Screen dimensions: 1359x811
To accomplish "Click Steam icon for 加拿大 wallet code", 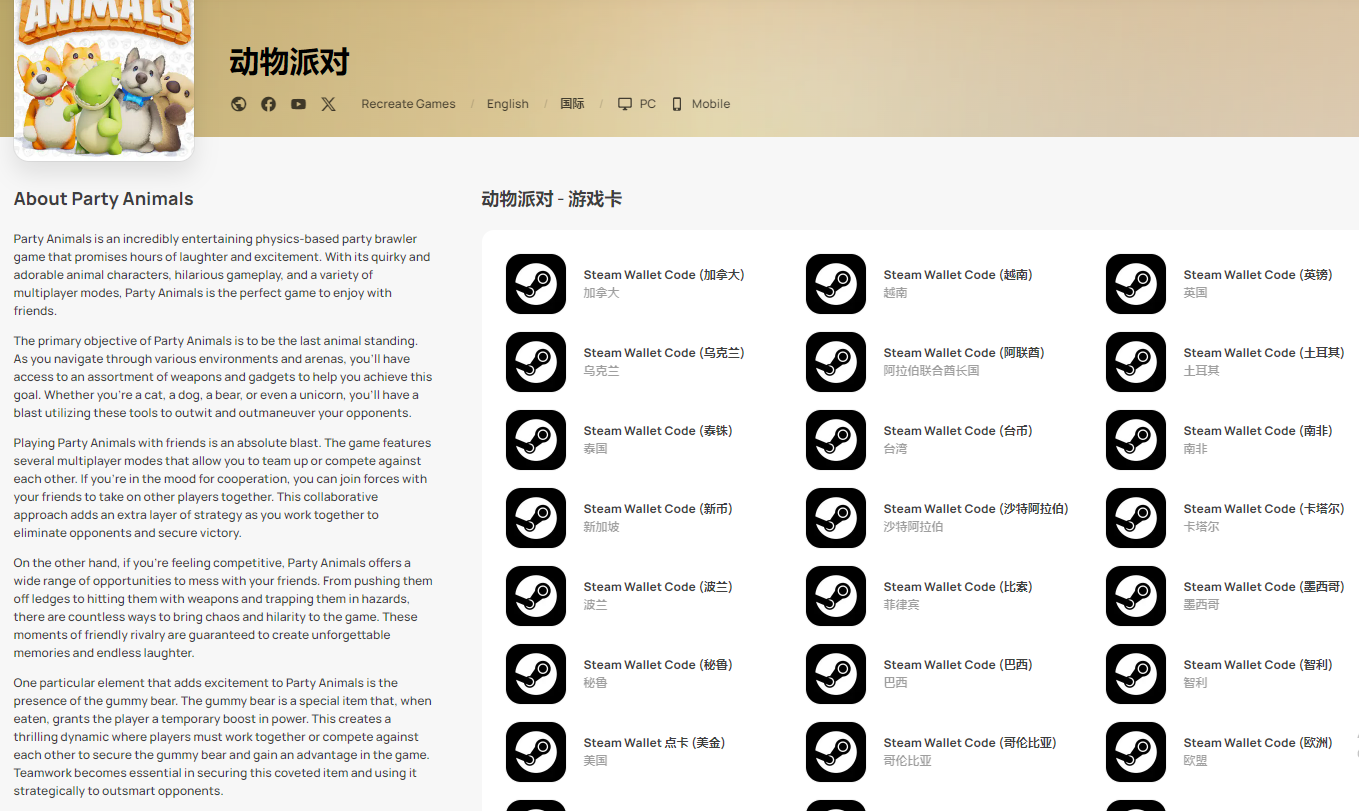I will click(536, 284).
